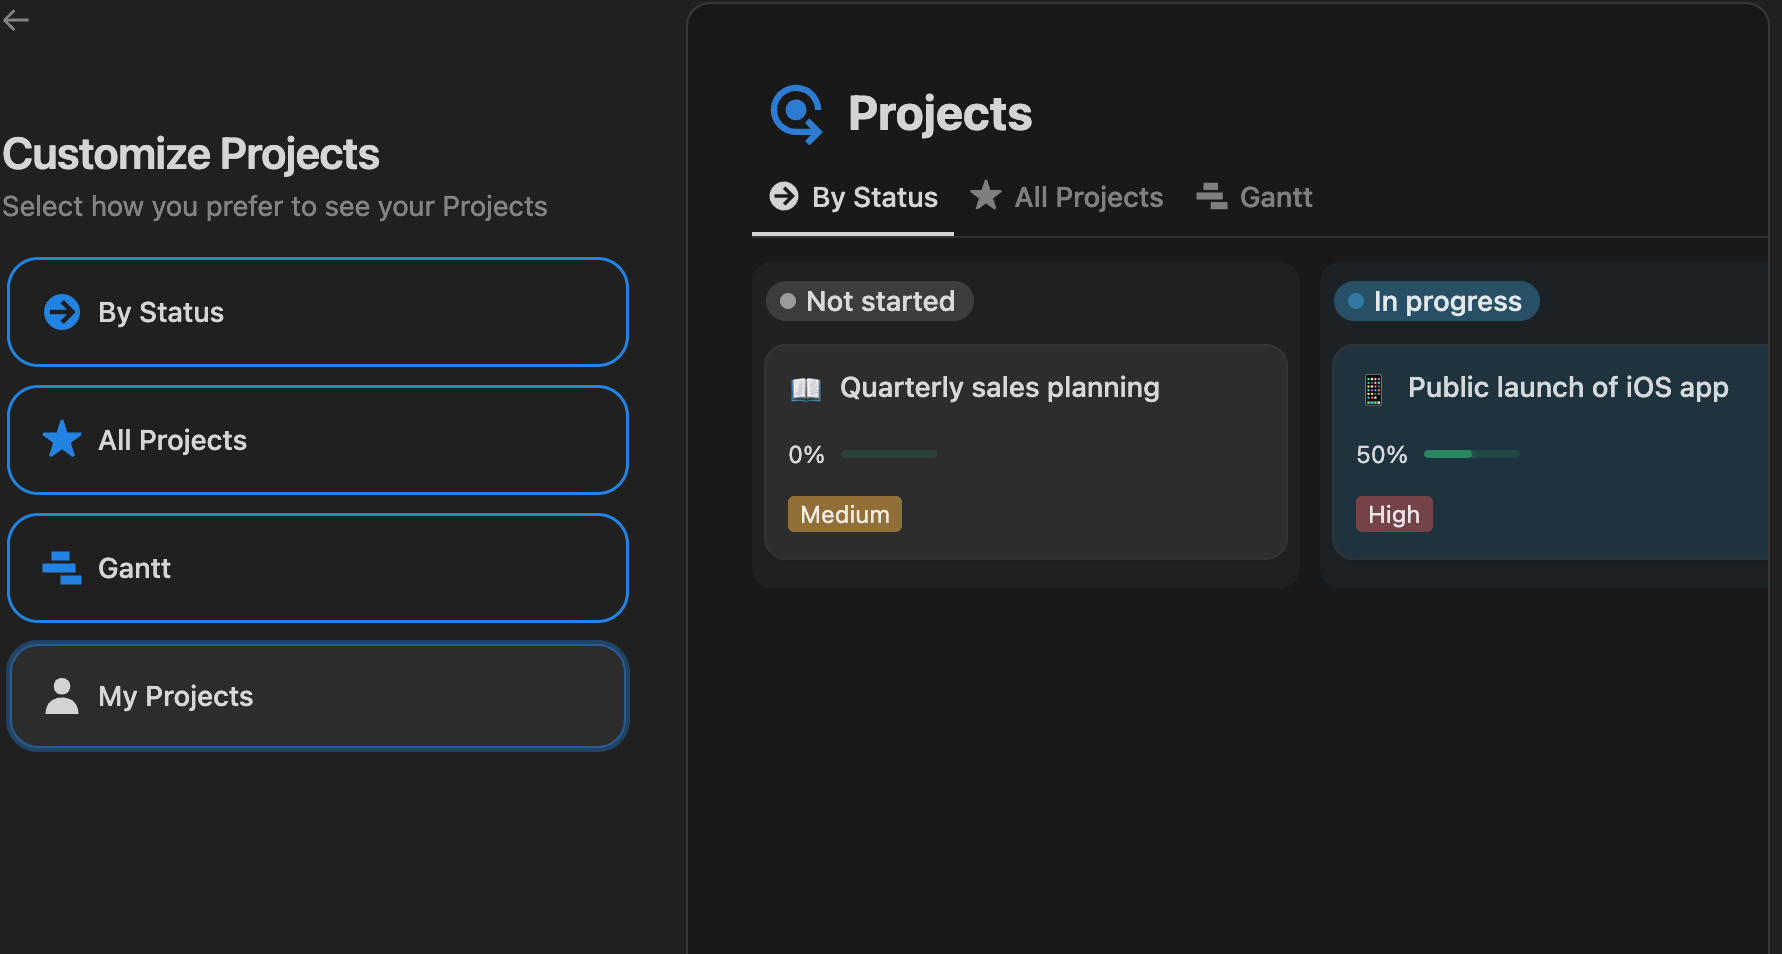This screenshot has width=1782, height=954.
Task: Toggle the All Projects view option
Action: coord(318,440)
